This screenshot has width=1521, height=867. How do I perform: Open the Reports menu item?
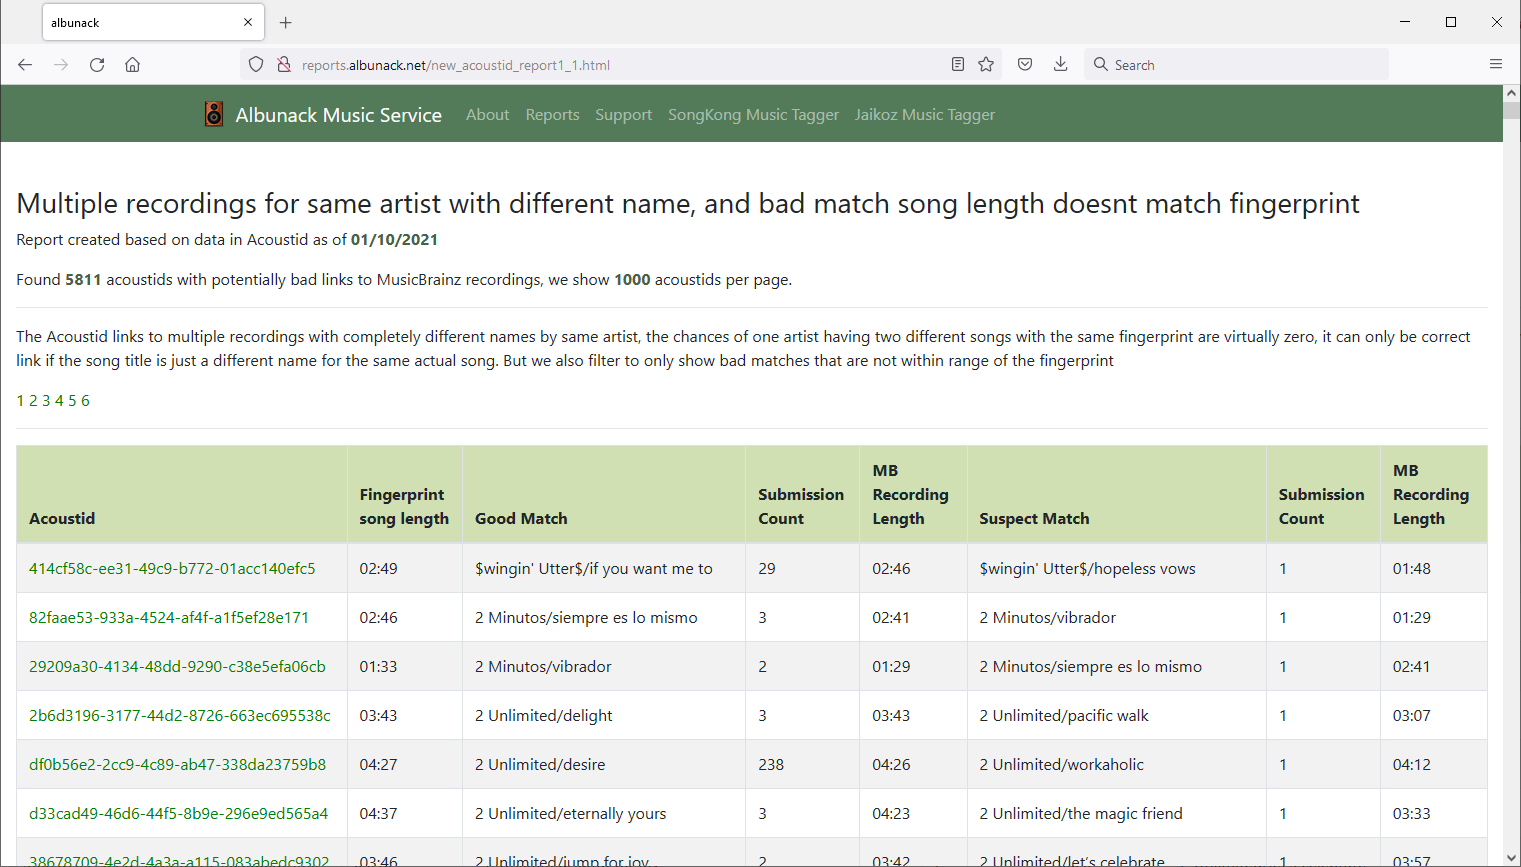pos(552,115)
